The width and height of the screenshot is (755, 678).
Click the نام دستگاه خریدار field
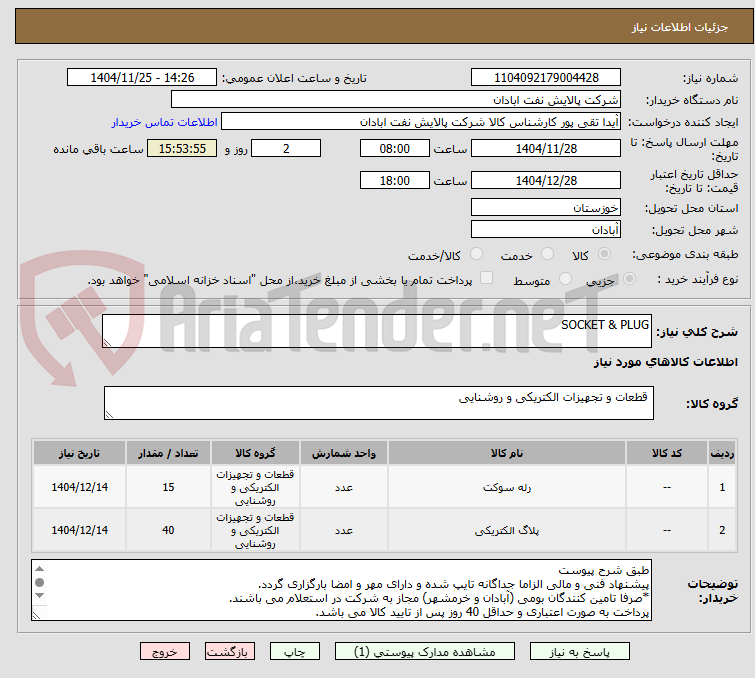396,100
